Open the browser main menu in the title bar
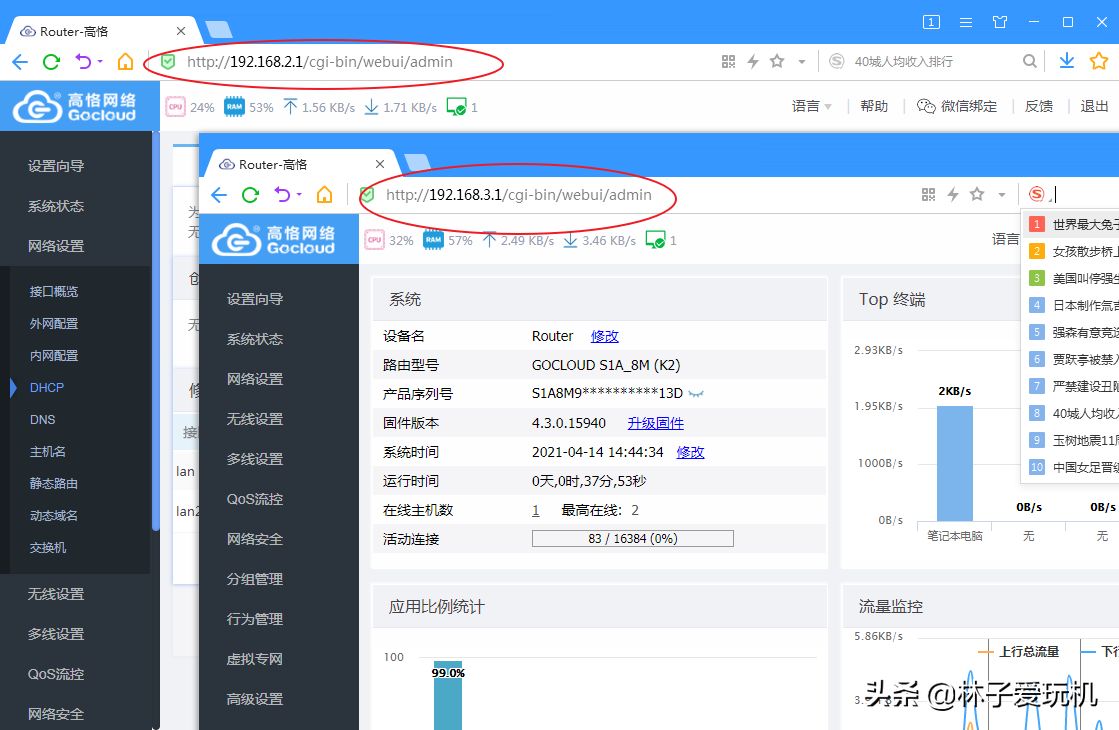This screenshot has width=1119, height=730. [966, 22]
